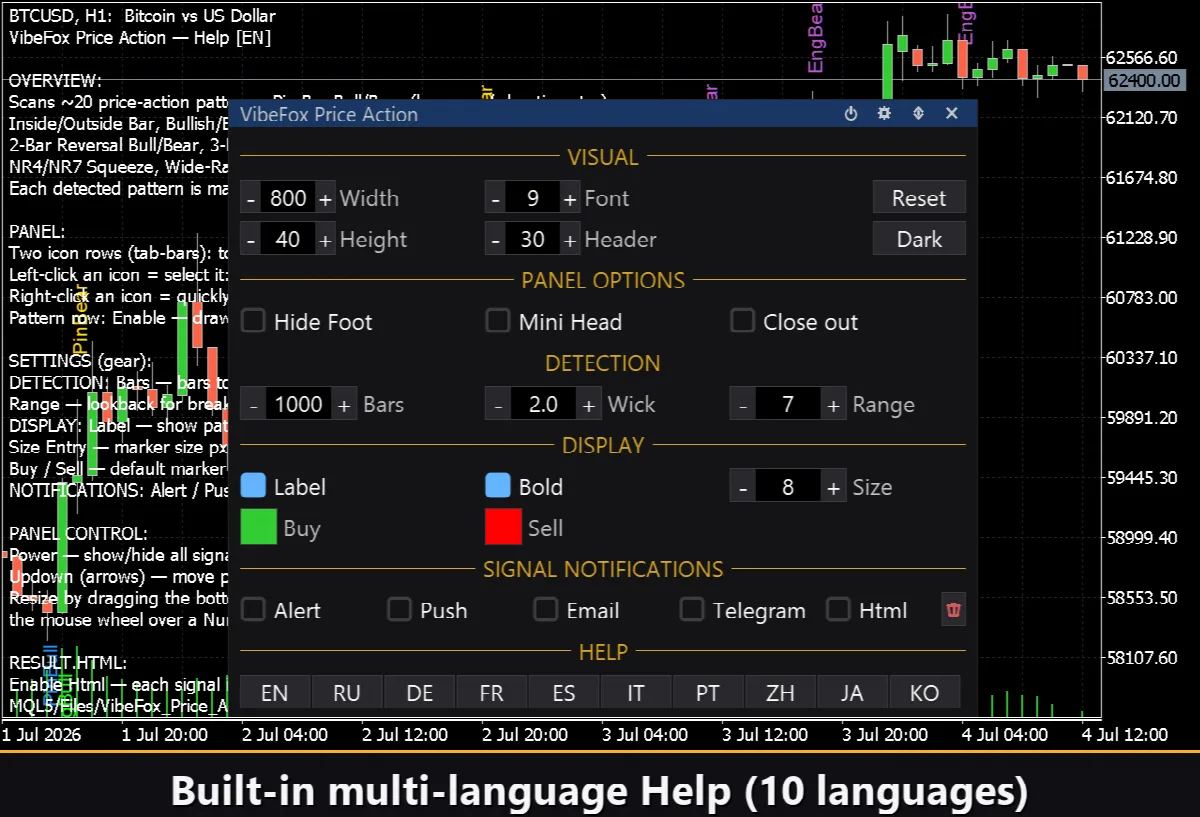Select IT help language
1200x817 pixels.
point(636,692)
